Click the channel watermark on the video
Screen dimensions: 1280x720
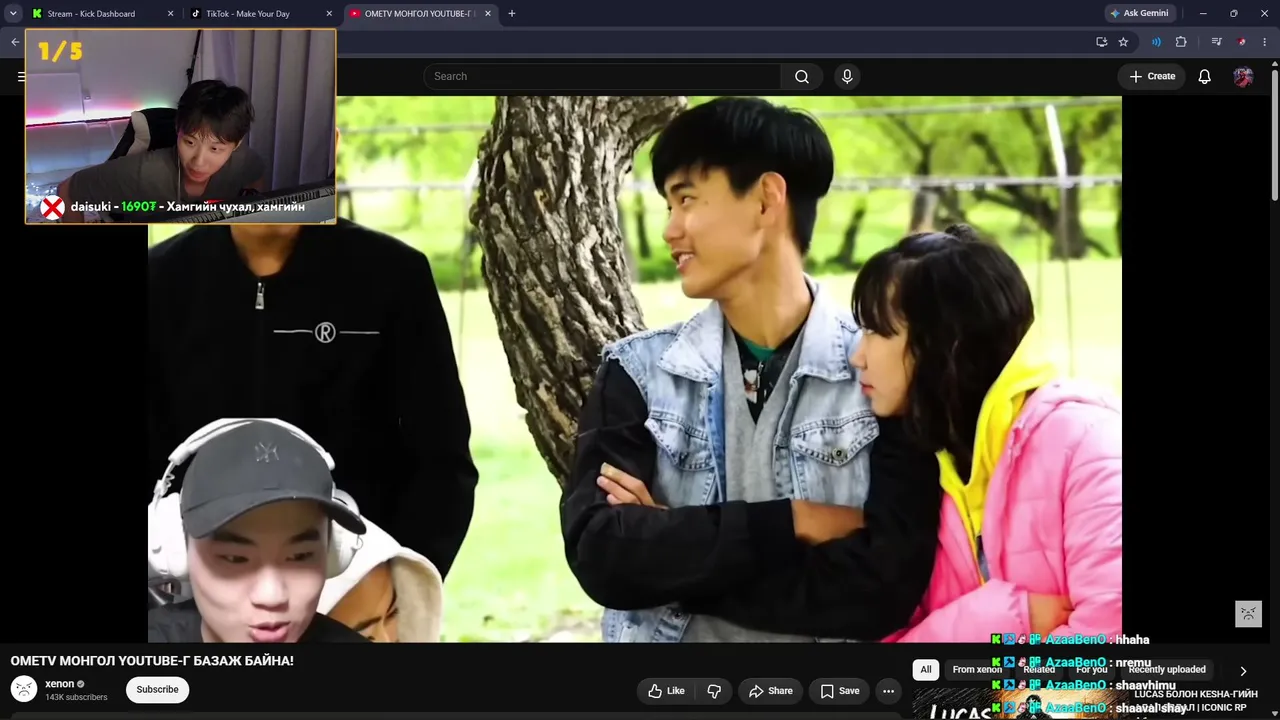pos(1248,613)
